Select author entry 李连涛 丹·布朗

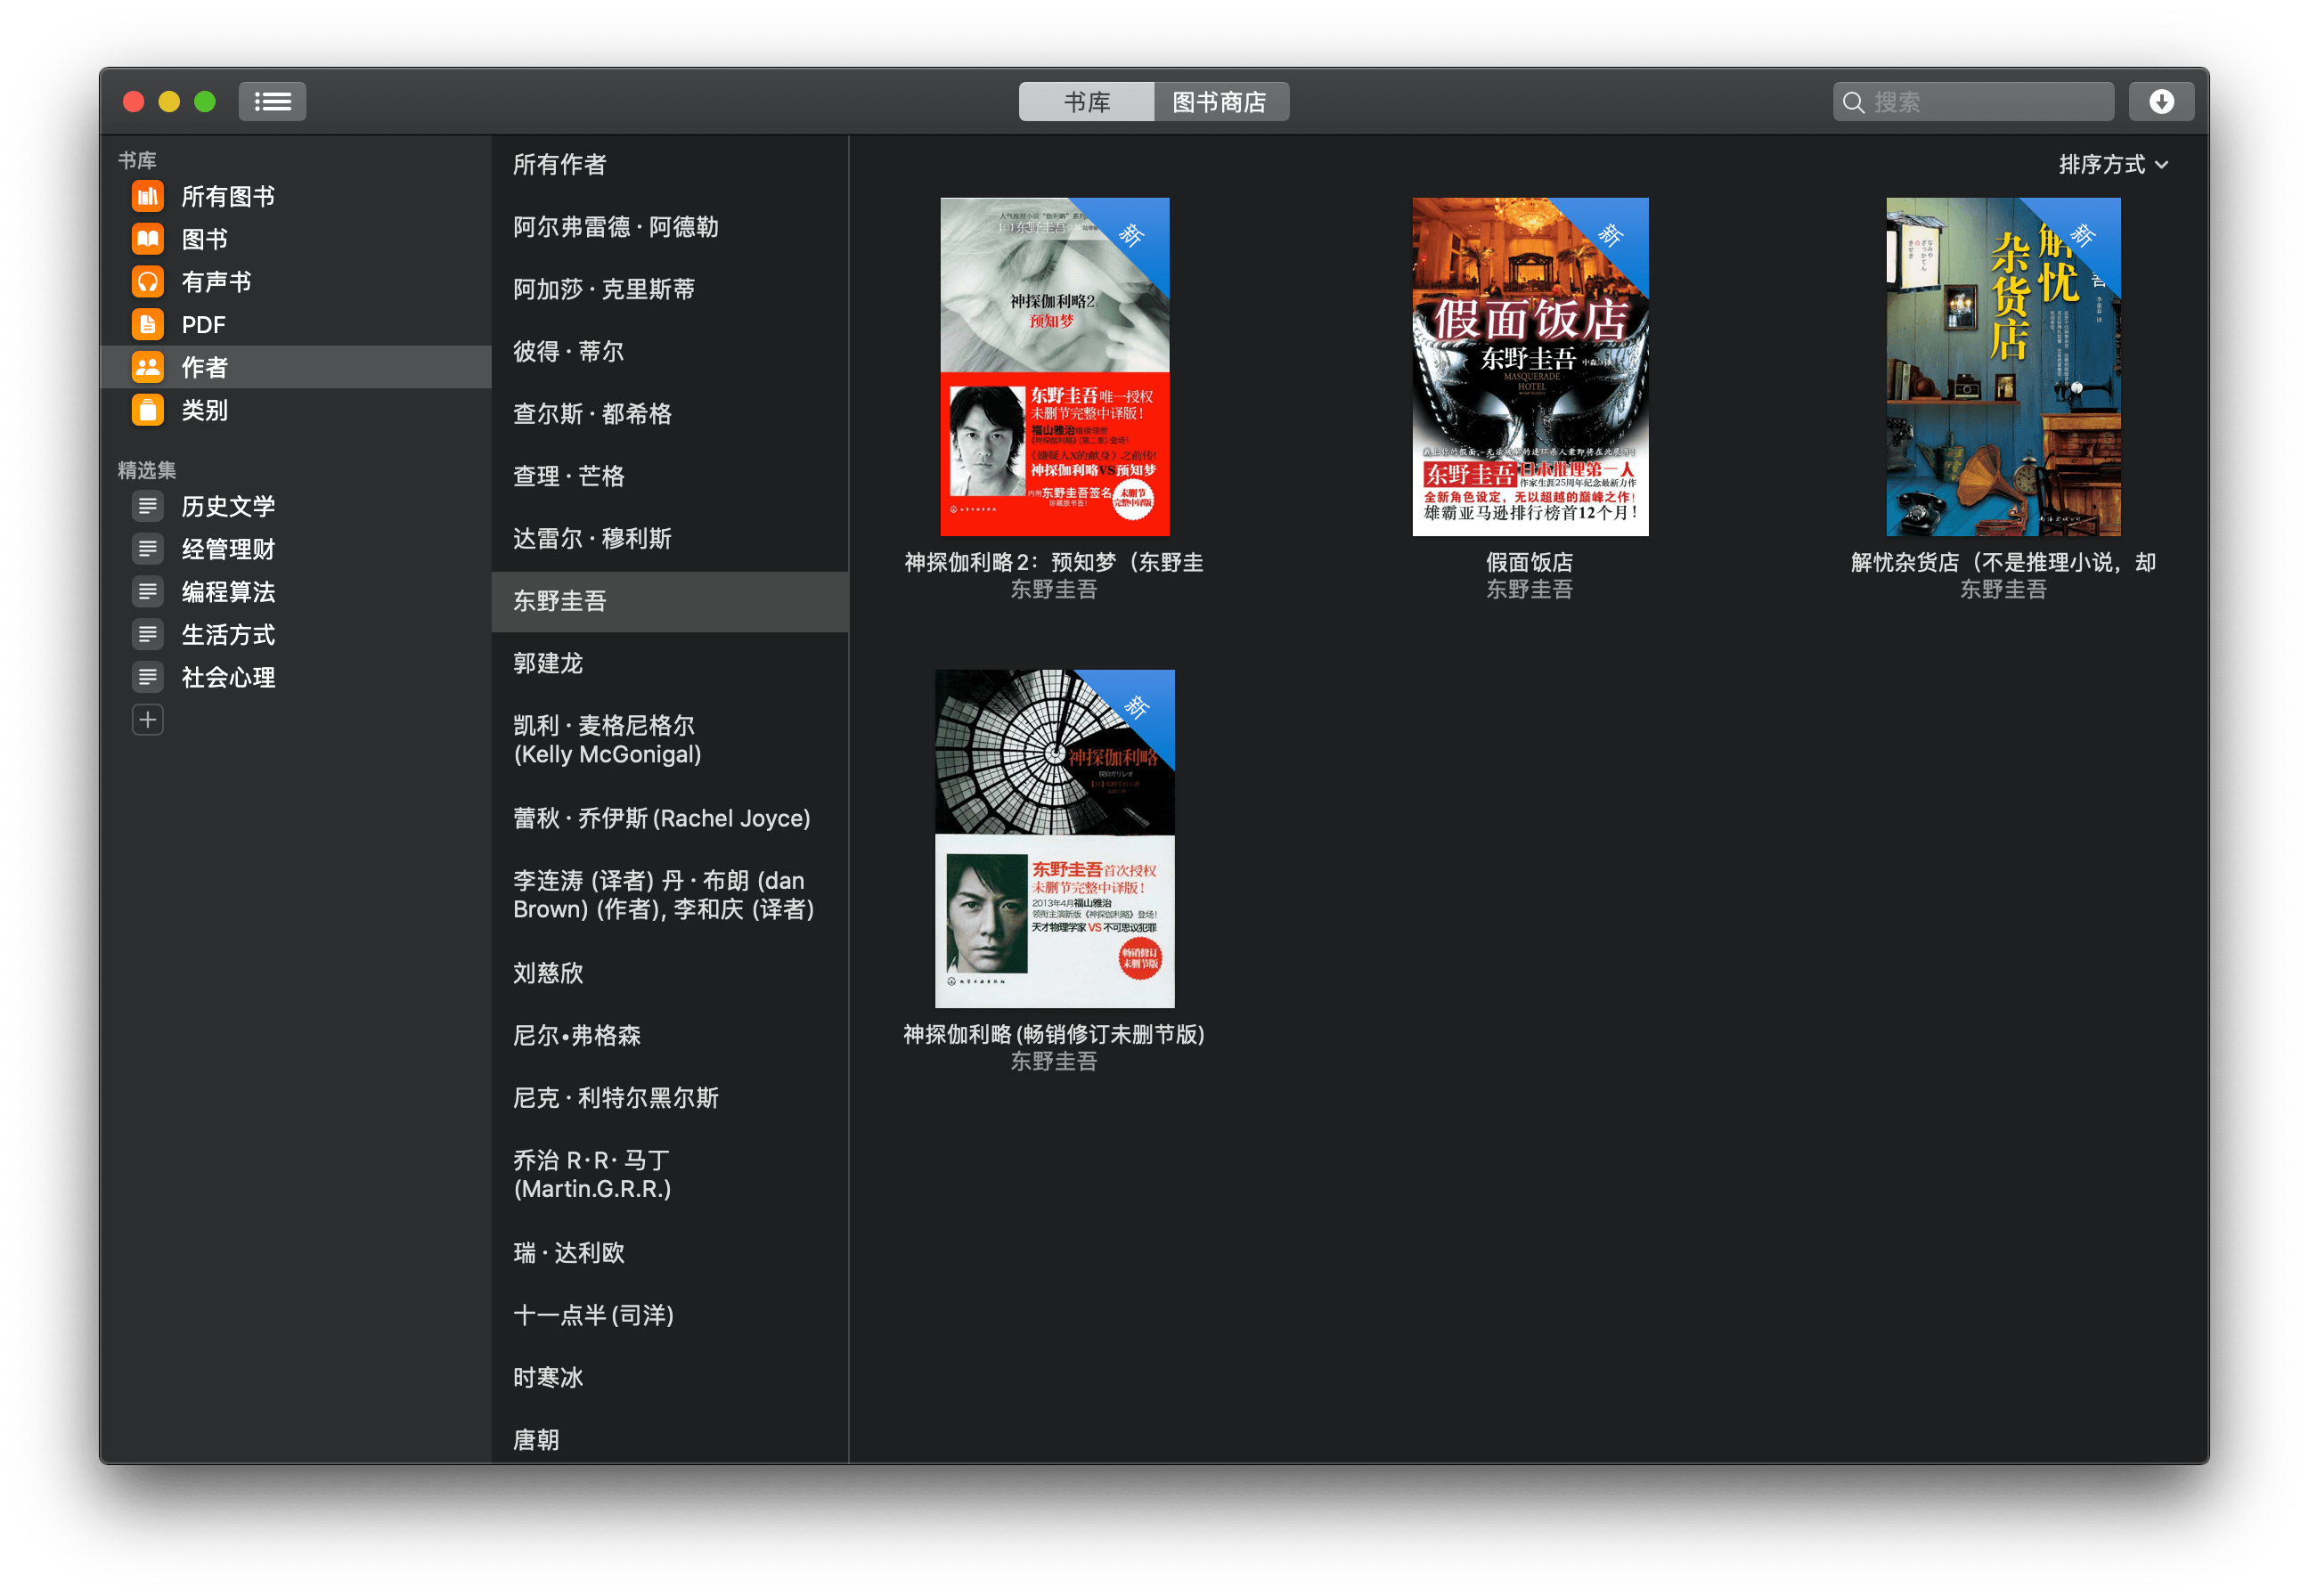coord(670,896)
